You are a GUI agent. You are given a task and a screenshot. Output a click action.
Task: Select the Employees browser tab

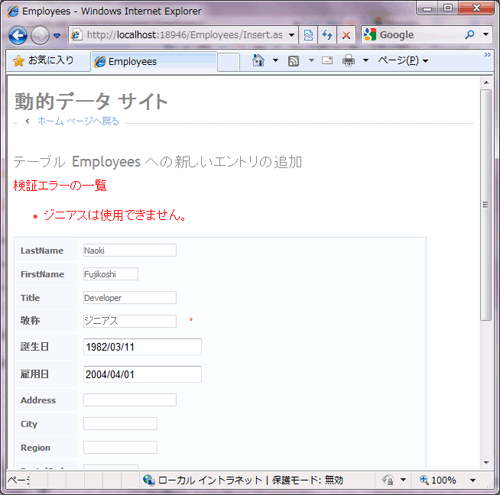coord(154,61)
